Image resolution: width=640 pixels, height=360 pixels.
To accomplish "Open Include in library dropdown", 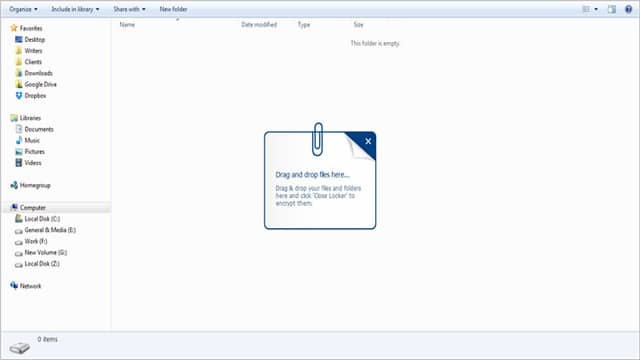I will point(75,9).
